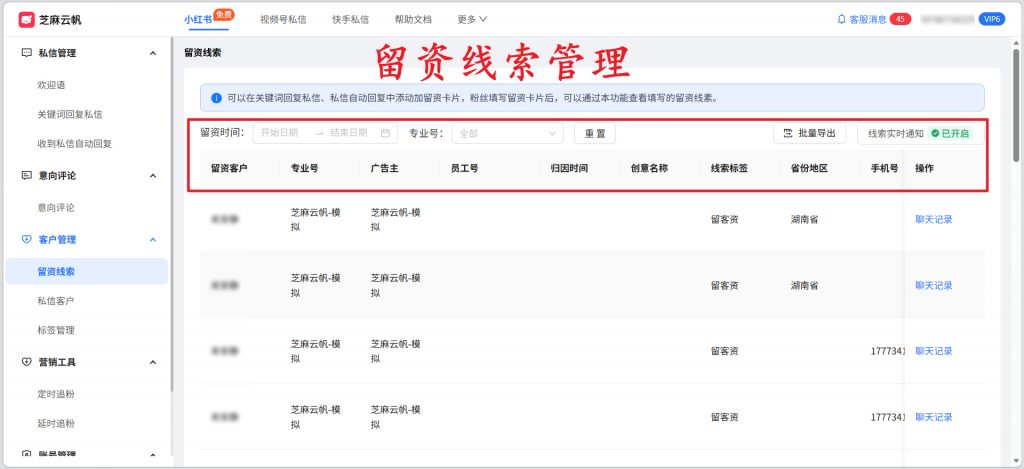Click the calendar icon in date range
Viewport: 1024px width, 469px height.
tap(385, 133)
